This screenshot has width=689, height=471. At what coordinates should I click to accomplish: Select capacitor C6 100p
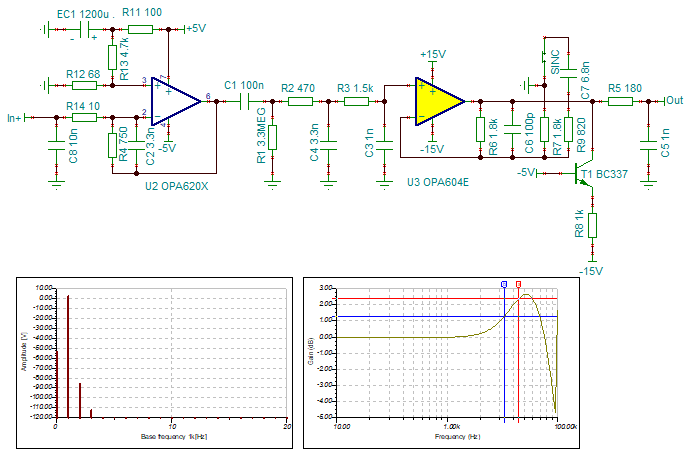(512, 129)
